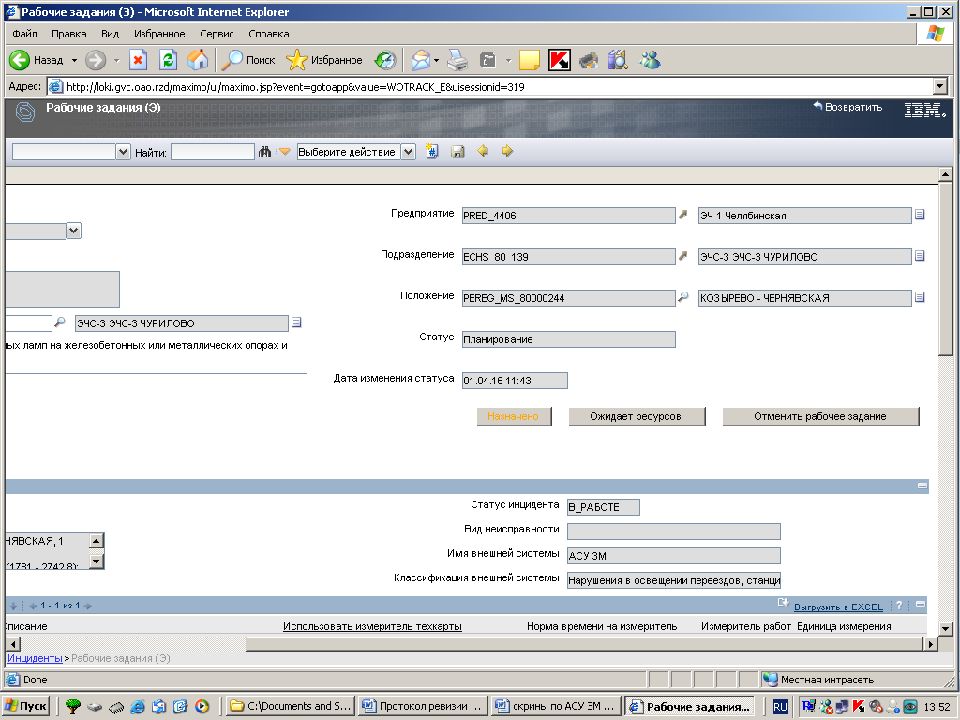Screen dimensions: 960x720
Task: Open the Правка menu
Action: click(x=69, y=34)
